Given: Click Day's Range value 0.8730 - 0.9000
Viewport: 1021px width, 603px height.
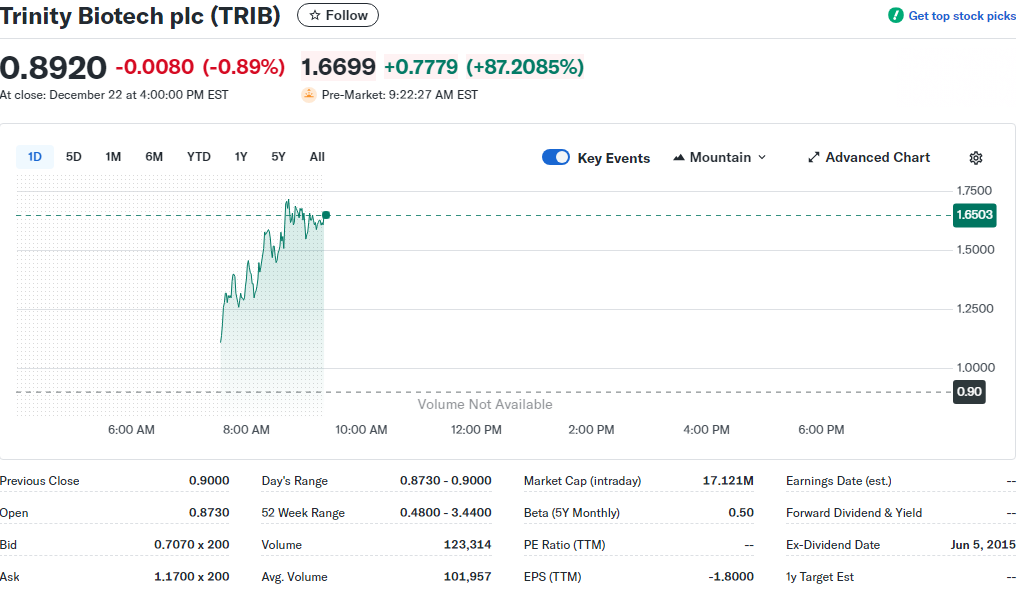Looking at the screenshot, I should [x=445, y=481].
